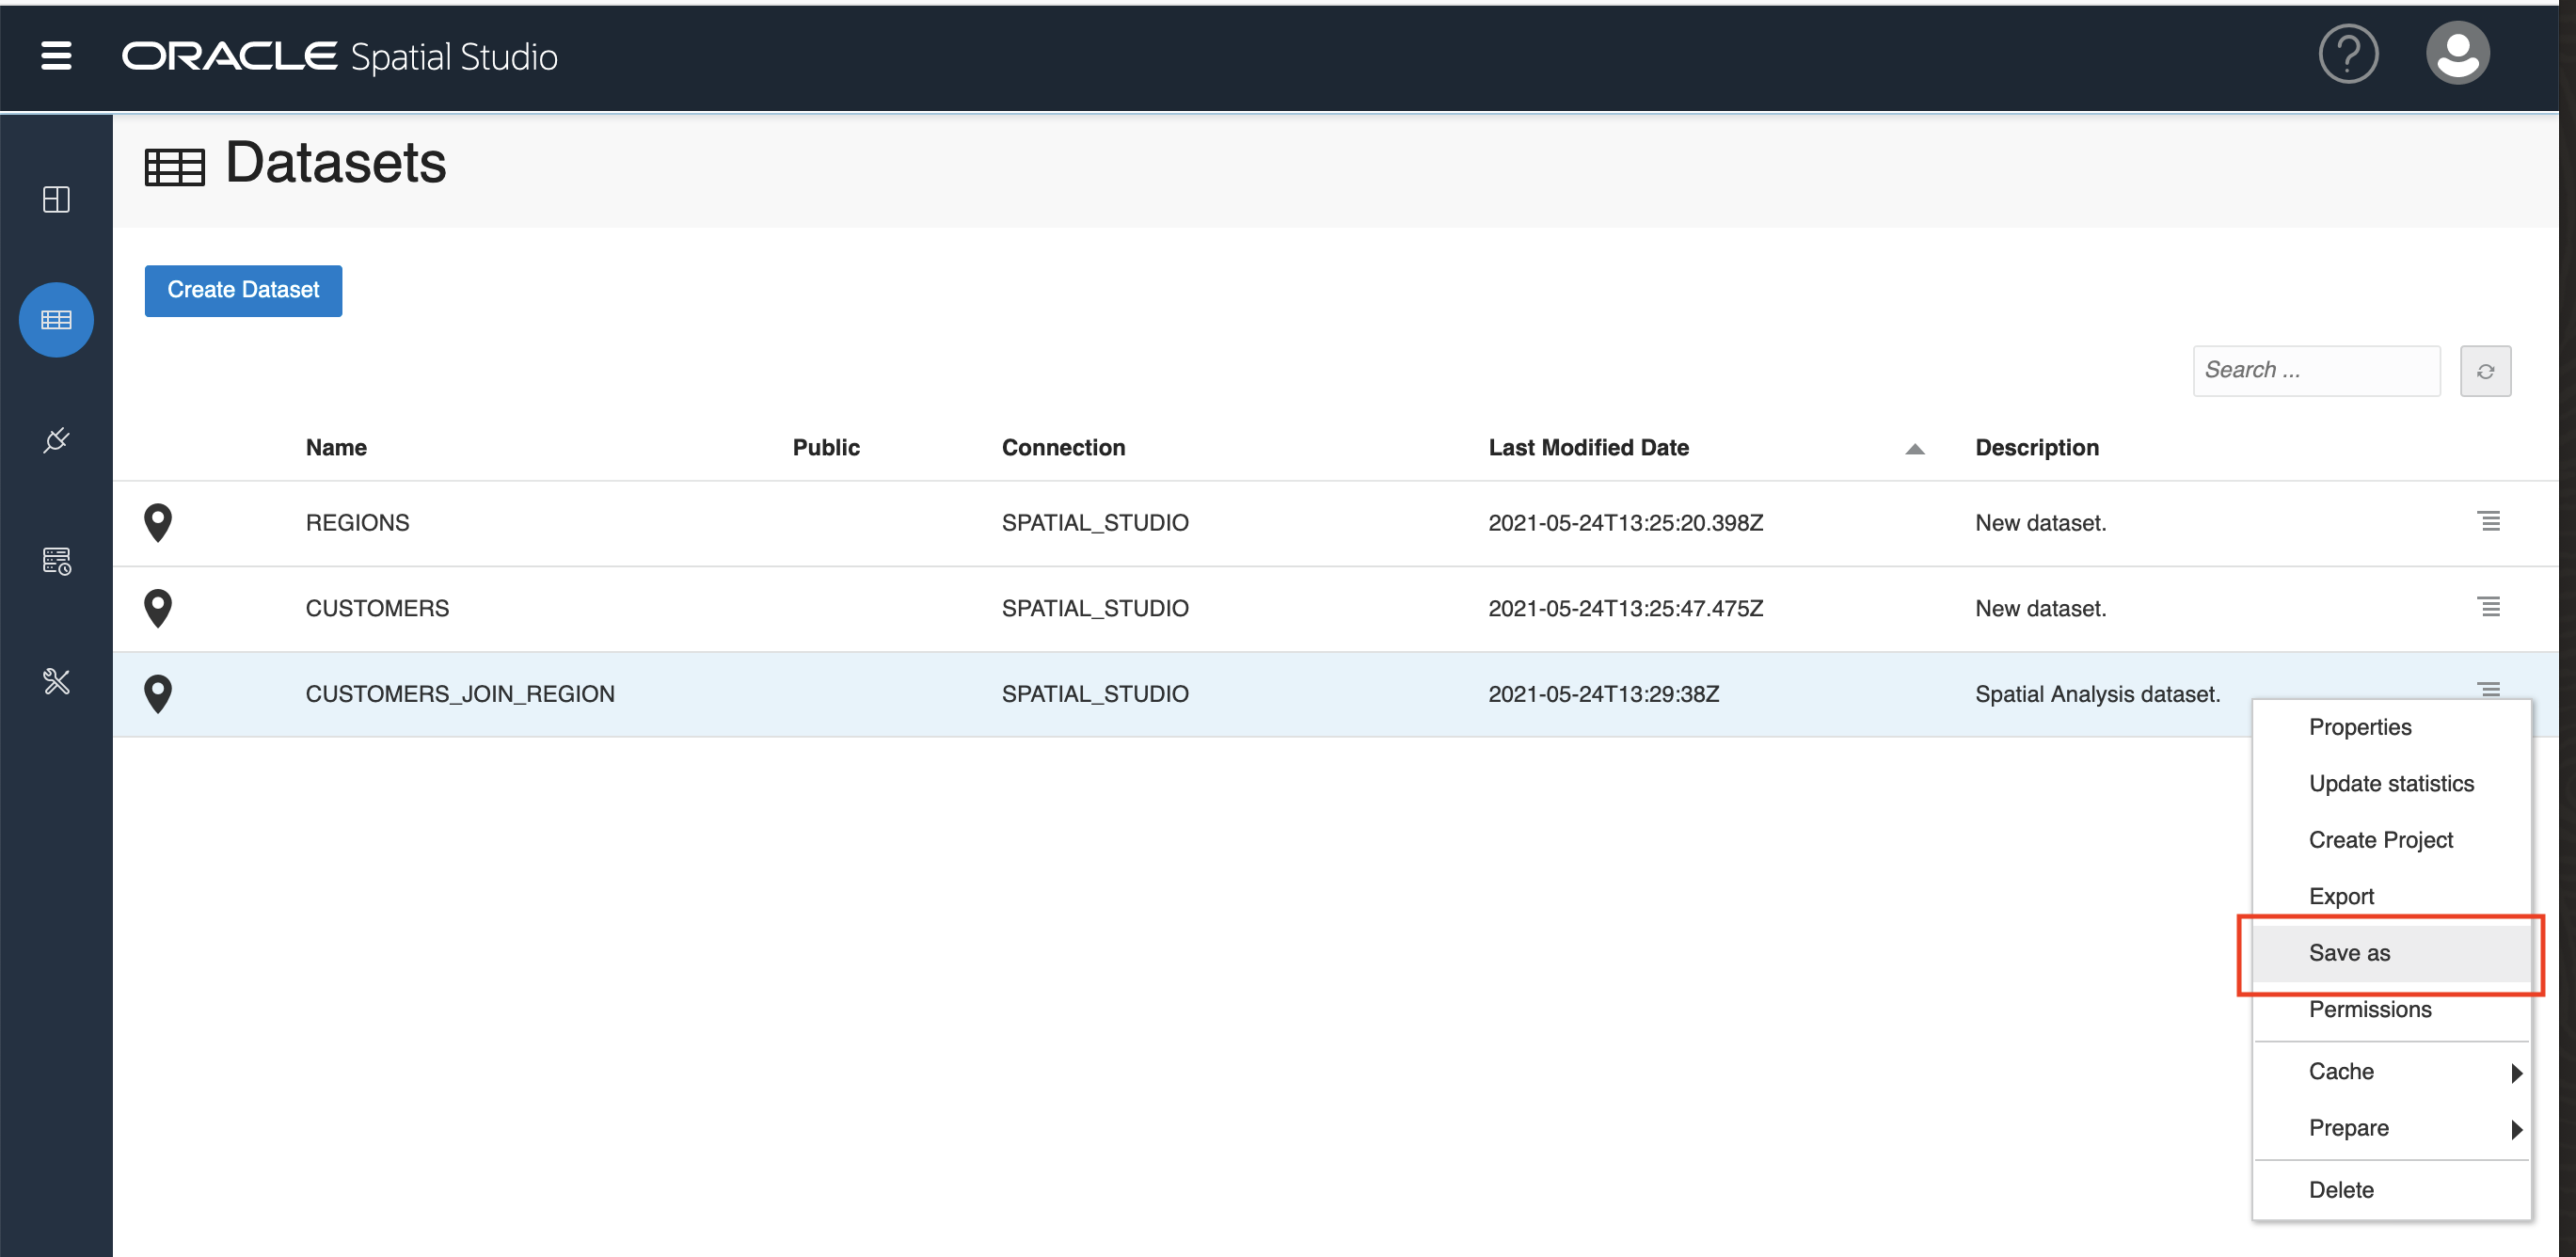Screen dimensions: 2576x1257
Task: Open the REGIONS row action menu
Action: [2488, 521]
